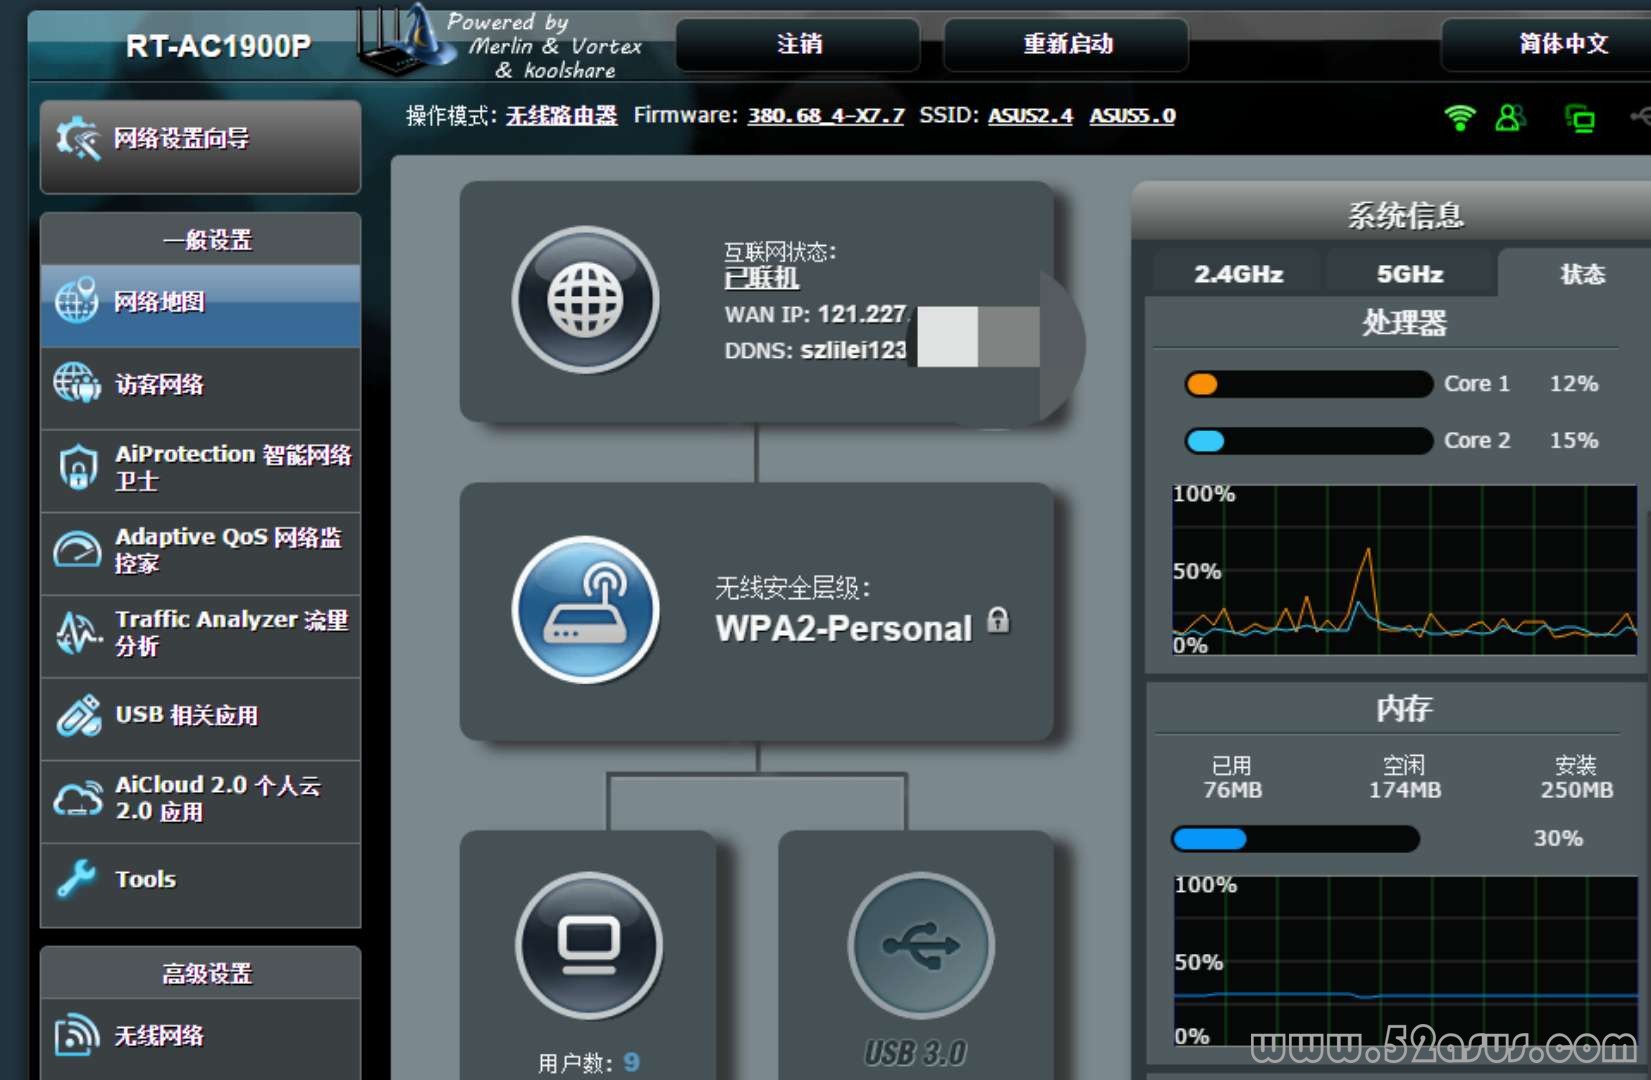This screenshot has width=1651, height=1080.
Task: Click the network setup wizard icon
Action: [78, 138]
